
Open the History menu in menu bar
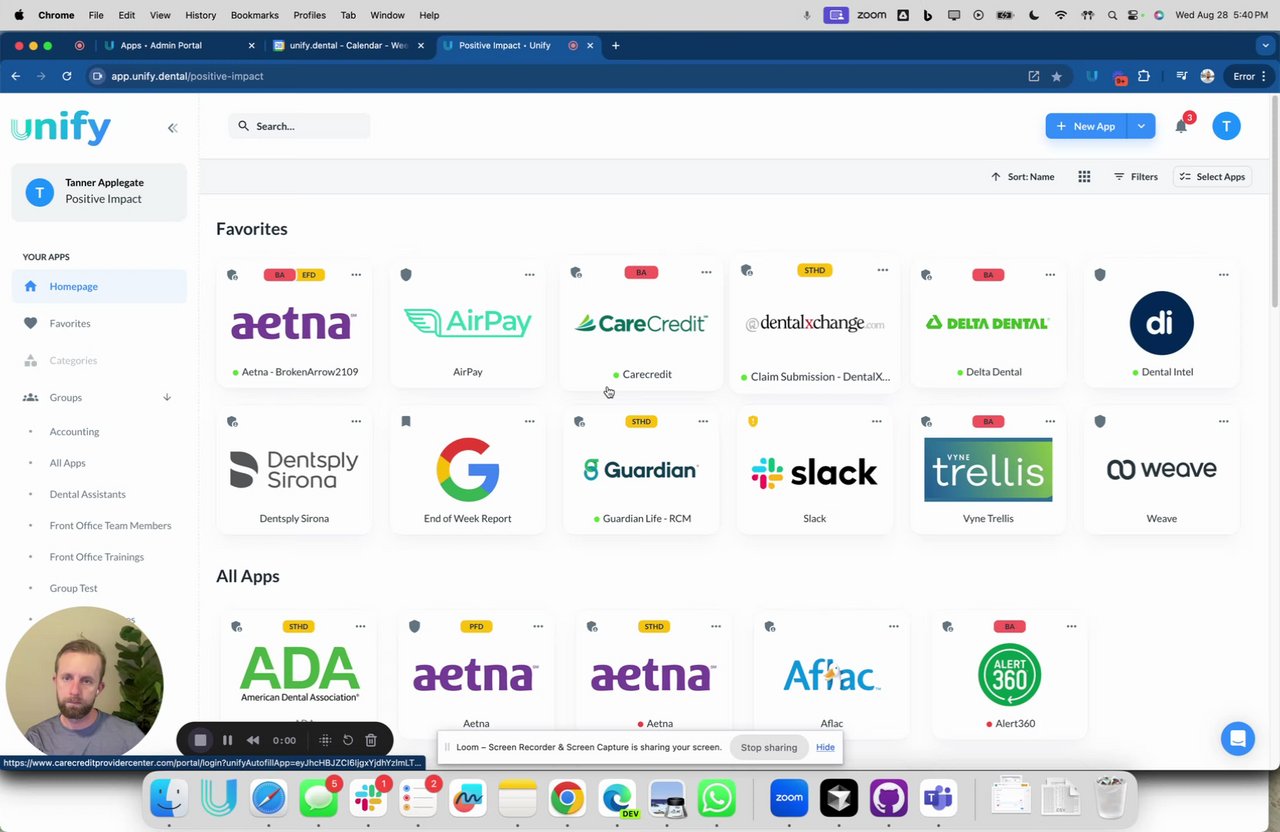[200, 15]
